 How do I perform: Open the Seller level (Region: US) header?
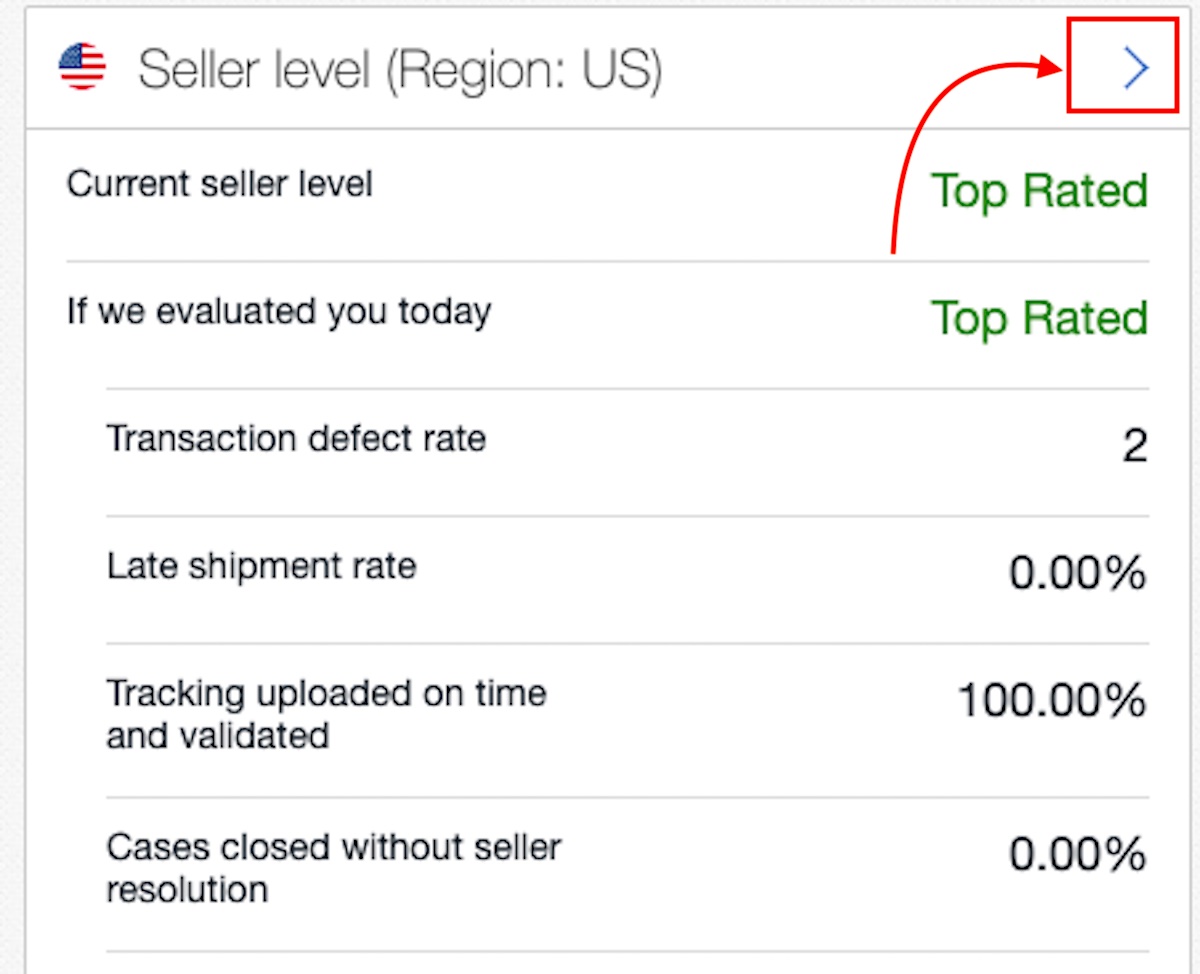click(x=400, y=70)
